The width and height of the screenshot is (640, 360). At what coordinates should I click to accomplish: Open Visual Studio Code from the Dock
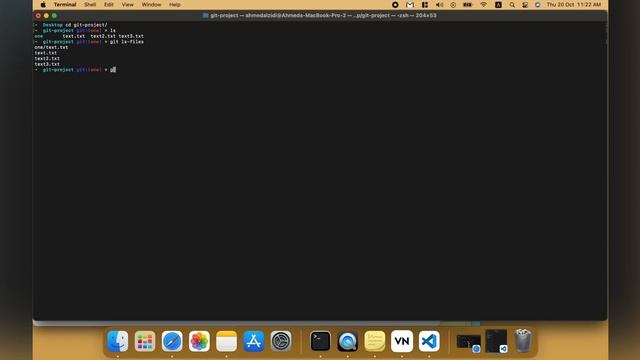click(429, 341)
